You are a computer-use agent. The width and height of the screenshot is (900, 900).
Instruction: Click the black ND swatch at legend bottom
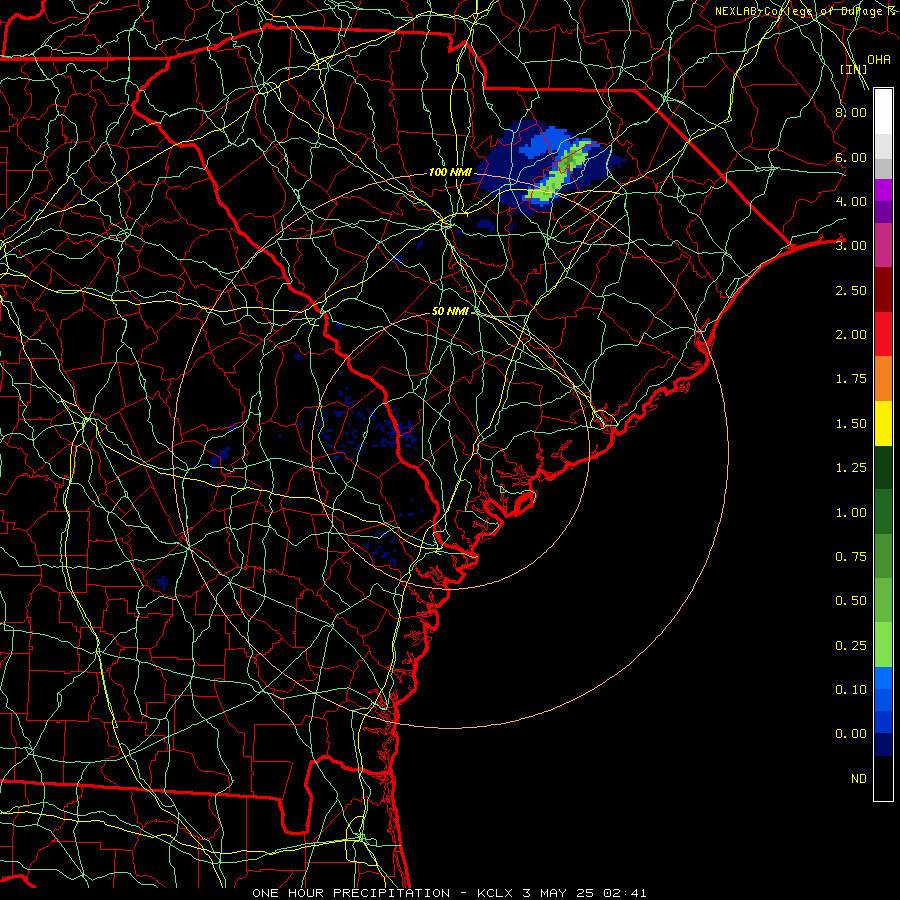pos(883,778)
